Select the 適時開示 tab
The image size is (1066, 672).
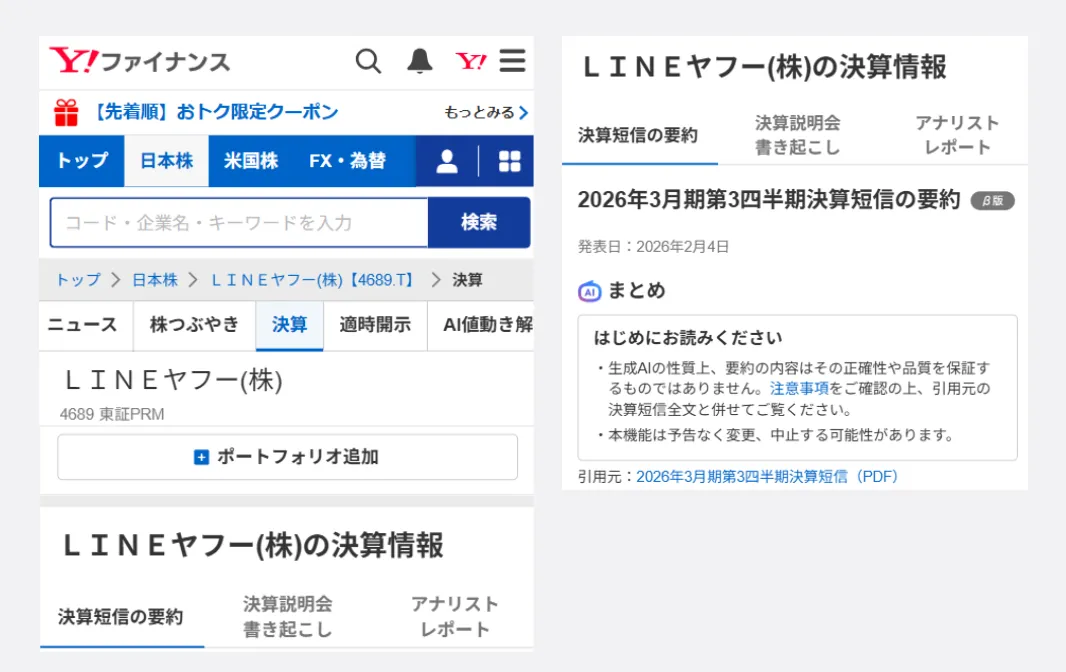375,325
